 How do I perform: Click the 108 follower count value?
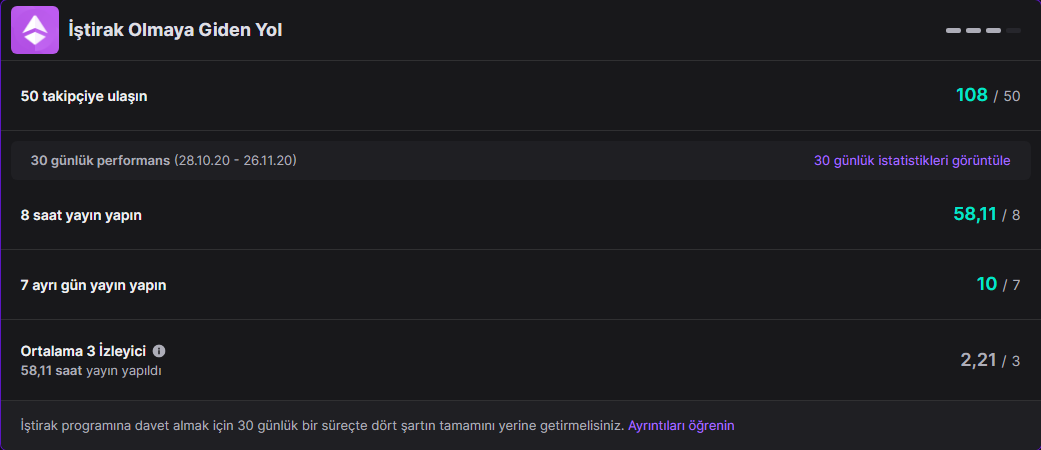pos(971,95)
